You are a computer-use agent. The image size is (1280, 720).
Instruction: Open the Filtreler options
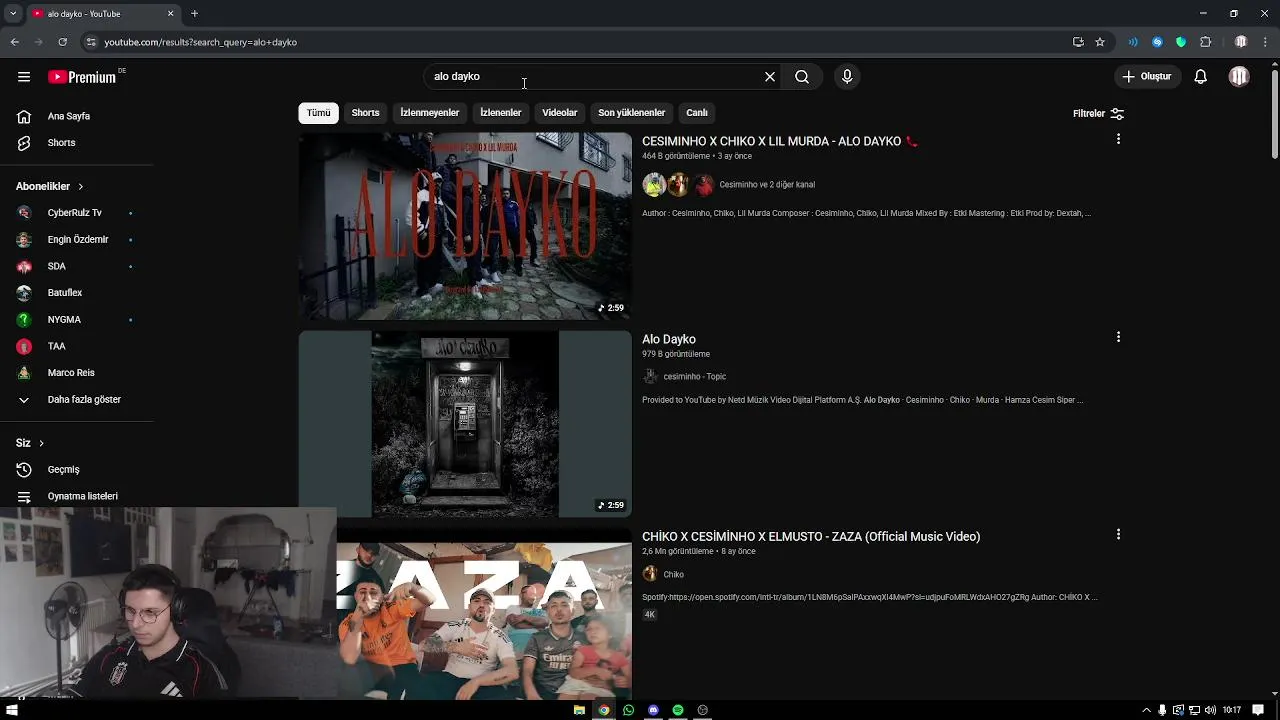pyautogui.click(x=1098, y=114)
